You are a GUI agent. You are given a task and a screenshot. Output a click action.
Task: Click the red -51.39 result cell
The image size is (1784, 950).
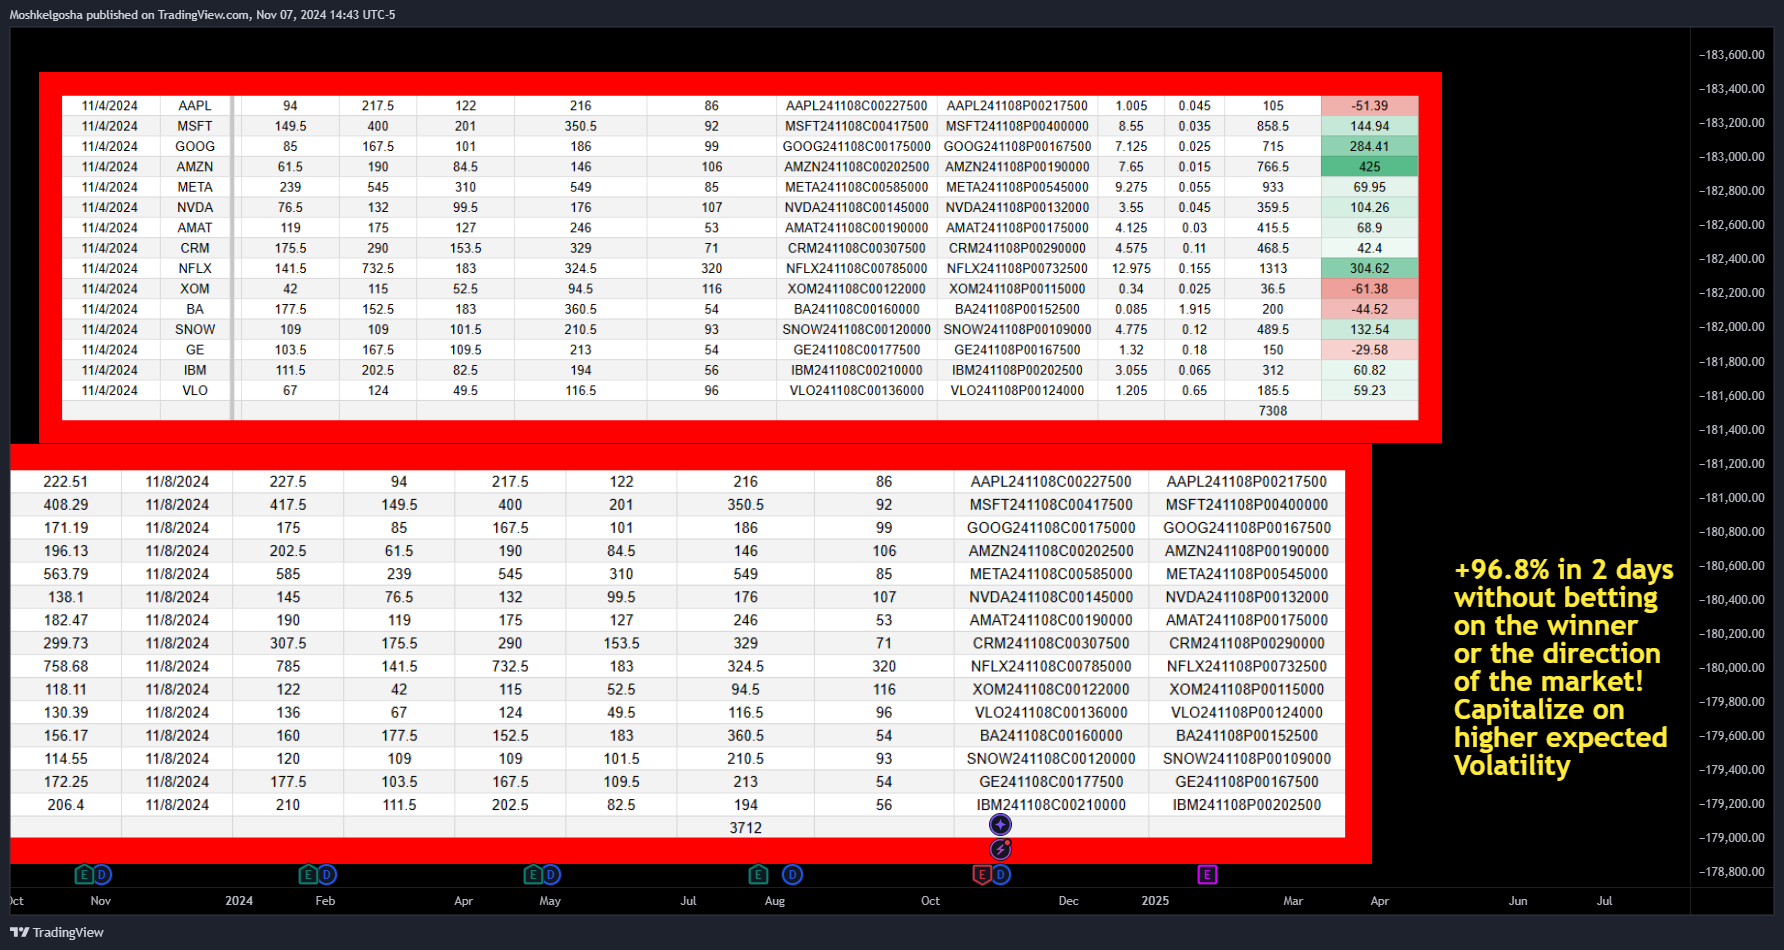1369,106
